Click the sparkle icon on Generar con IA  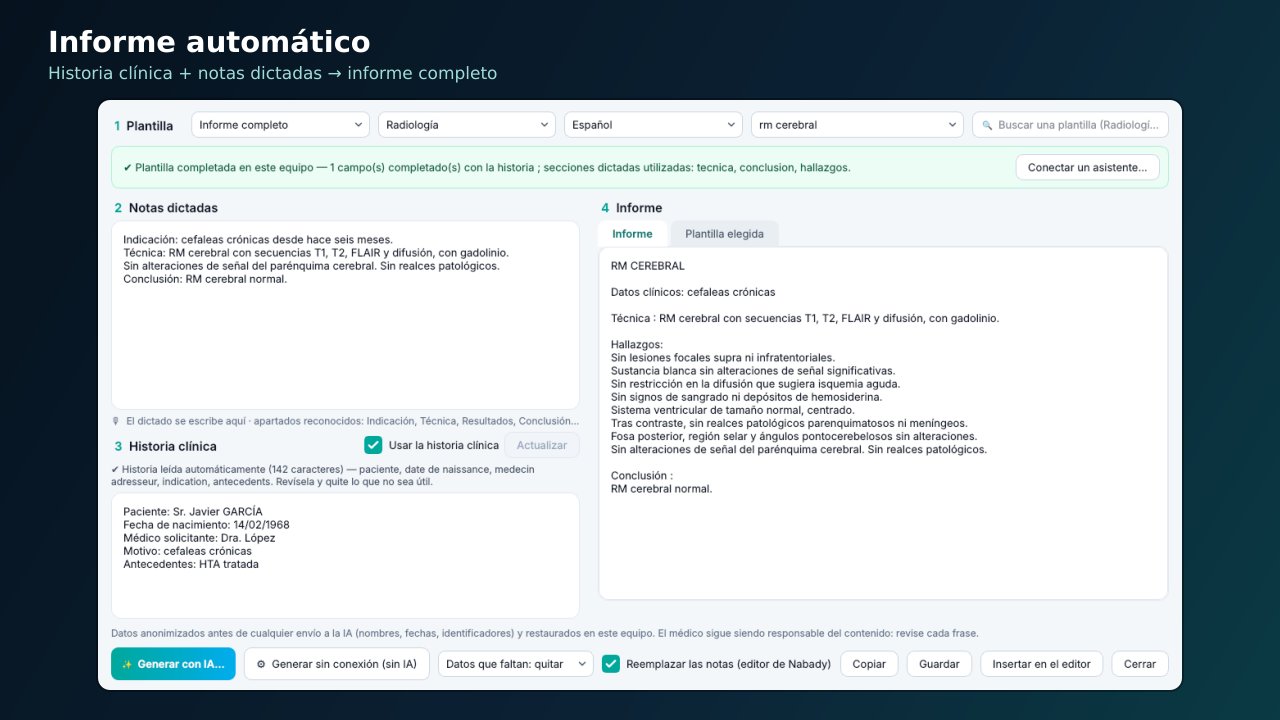(x=127, y=664)
